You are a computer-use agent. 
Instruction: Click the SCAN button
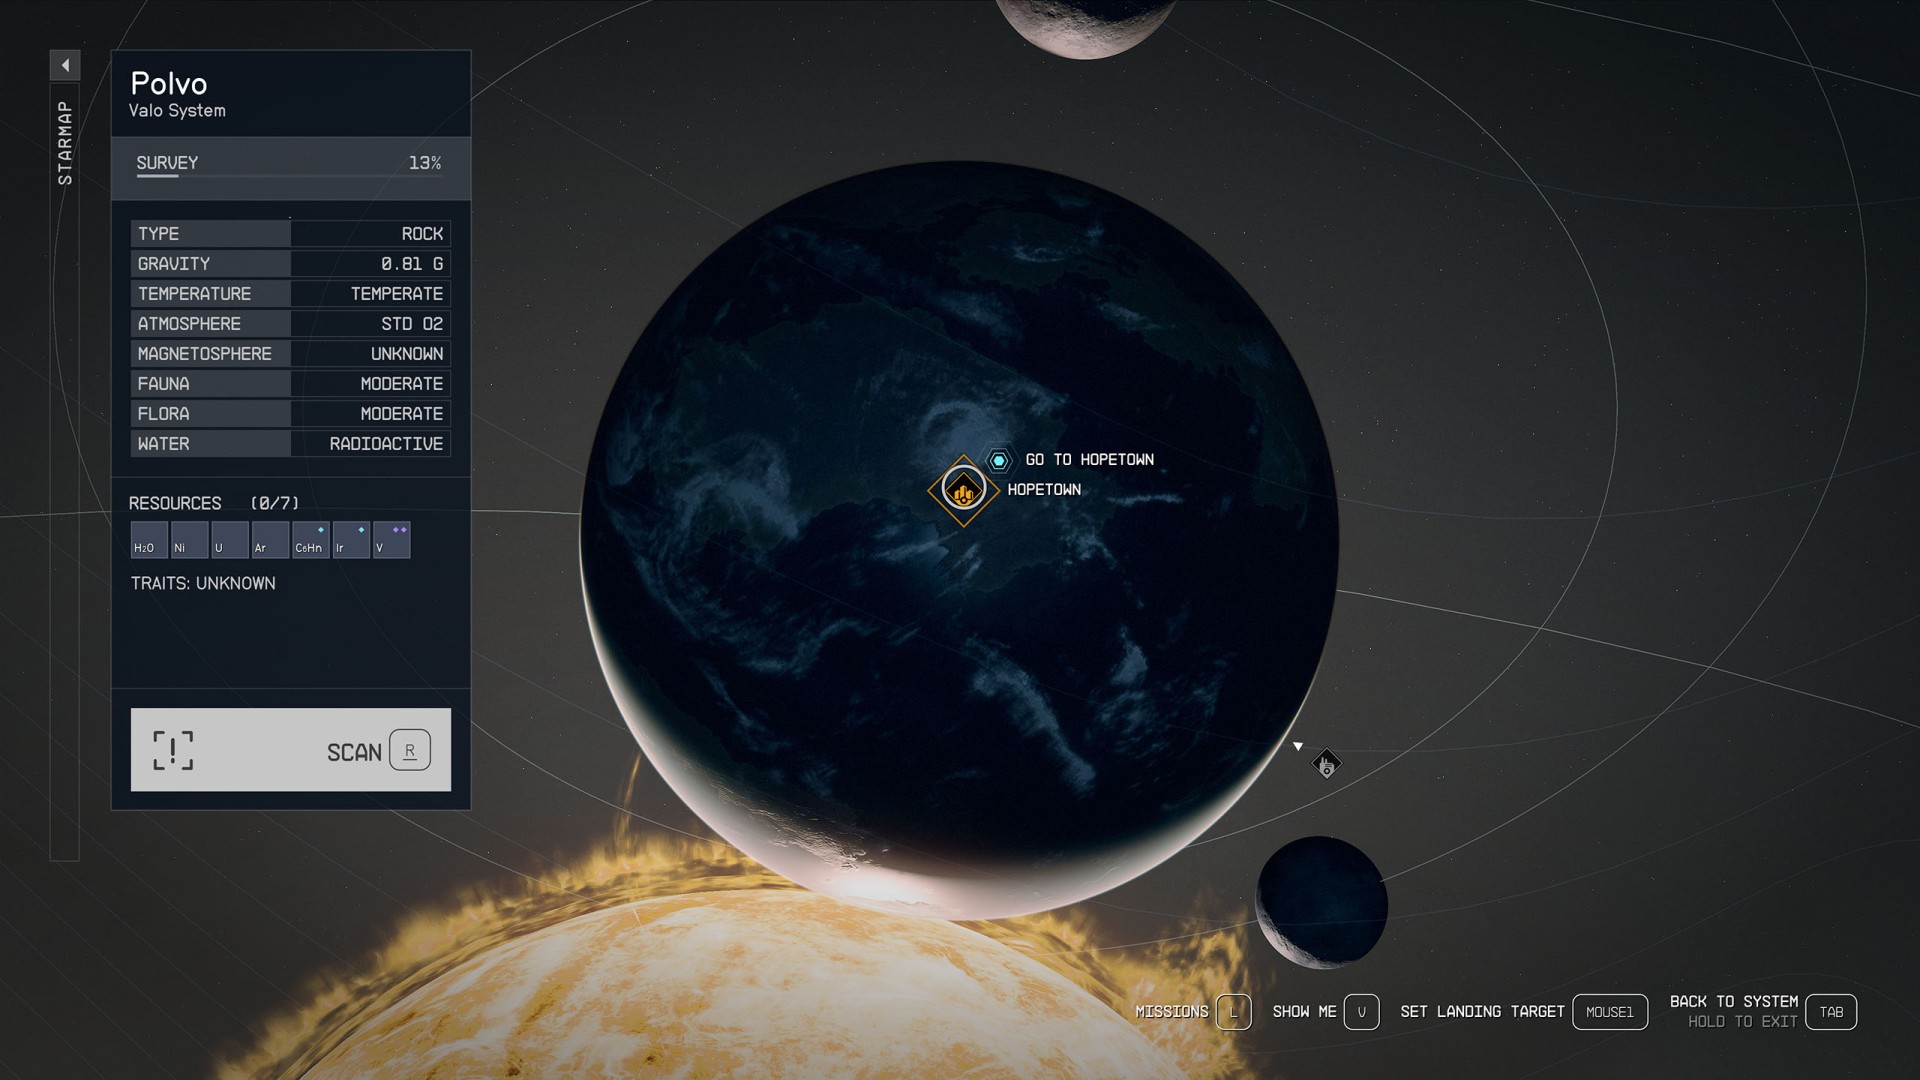click(x=291, y=750)
